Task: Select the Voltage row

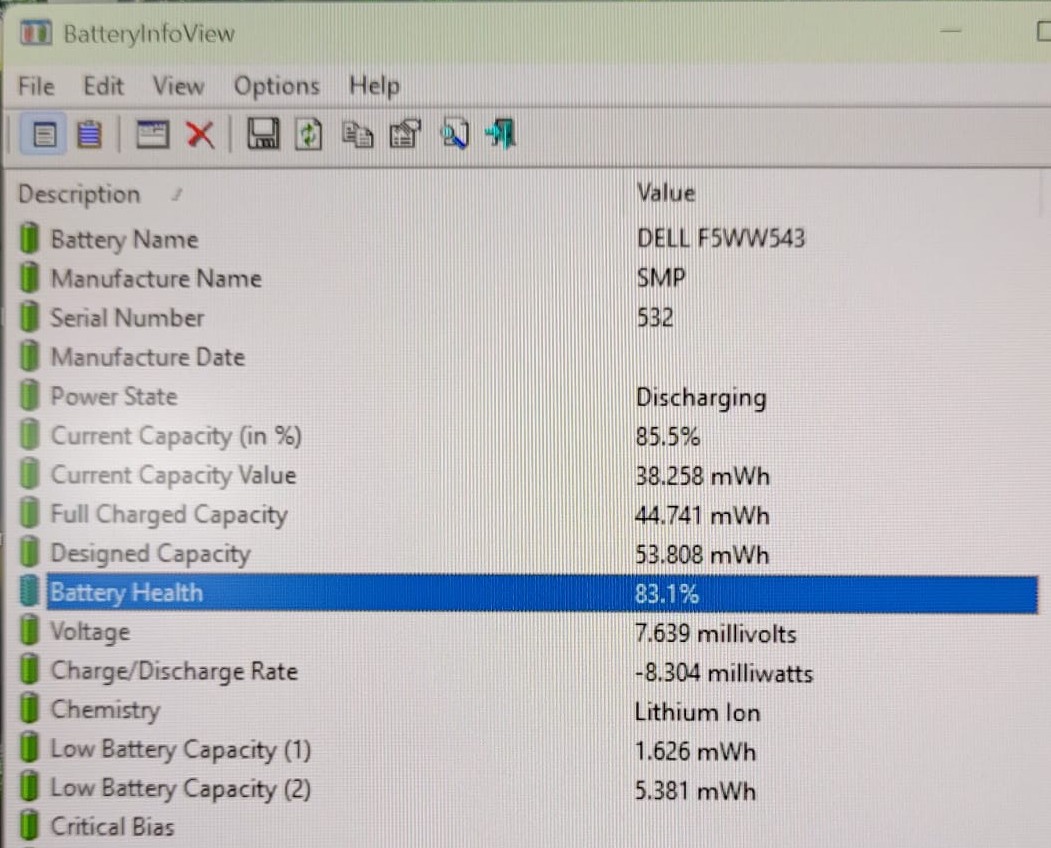Action: click(528, 632)
